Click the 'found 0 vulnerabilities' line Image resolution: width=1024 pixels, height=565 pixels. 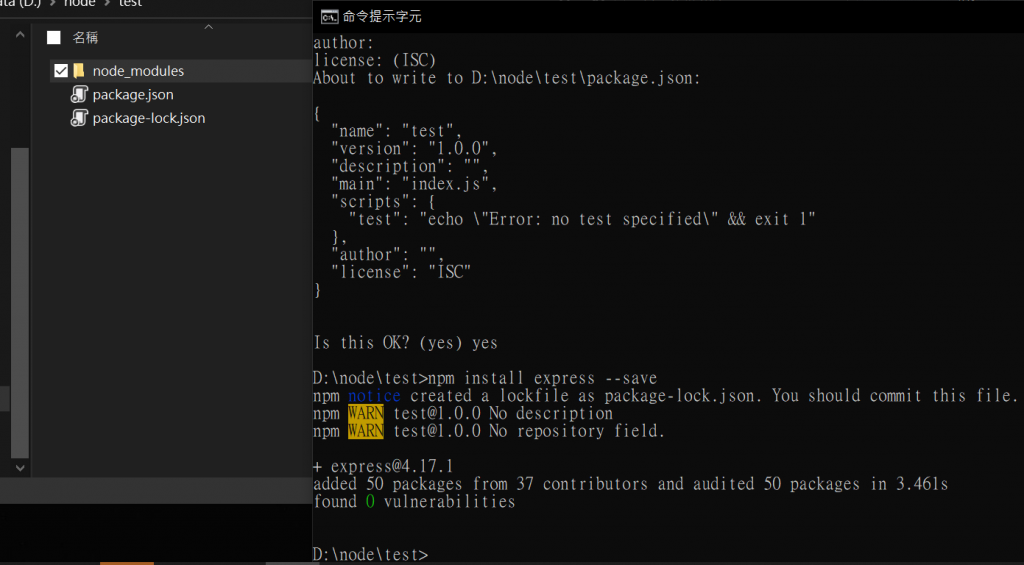pos(414,502)
